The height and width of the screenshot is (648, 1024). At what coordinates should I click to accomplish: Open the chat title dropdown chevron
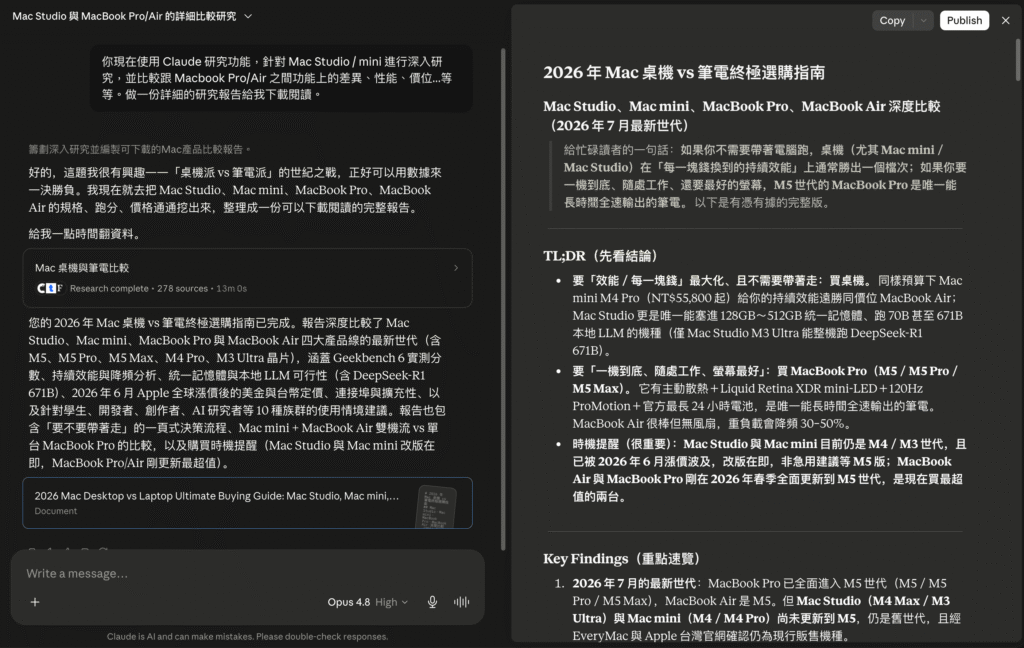(x=248, y=16)
